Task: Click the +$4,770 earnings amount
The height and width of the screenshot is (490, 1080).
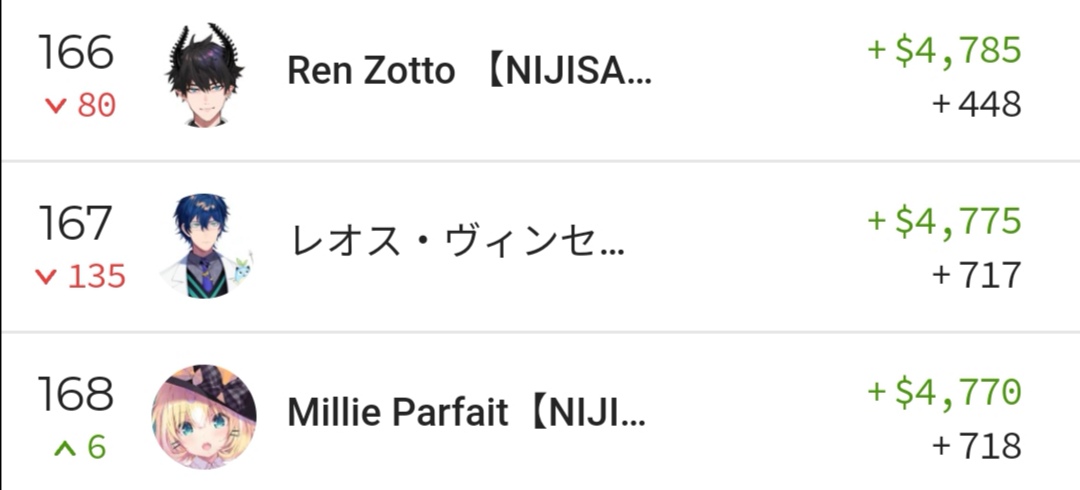Action: coord(944,392)
